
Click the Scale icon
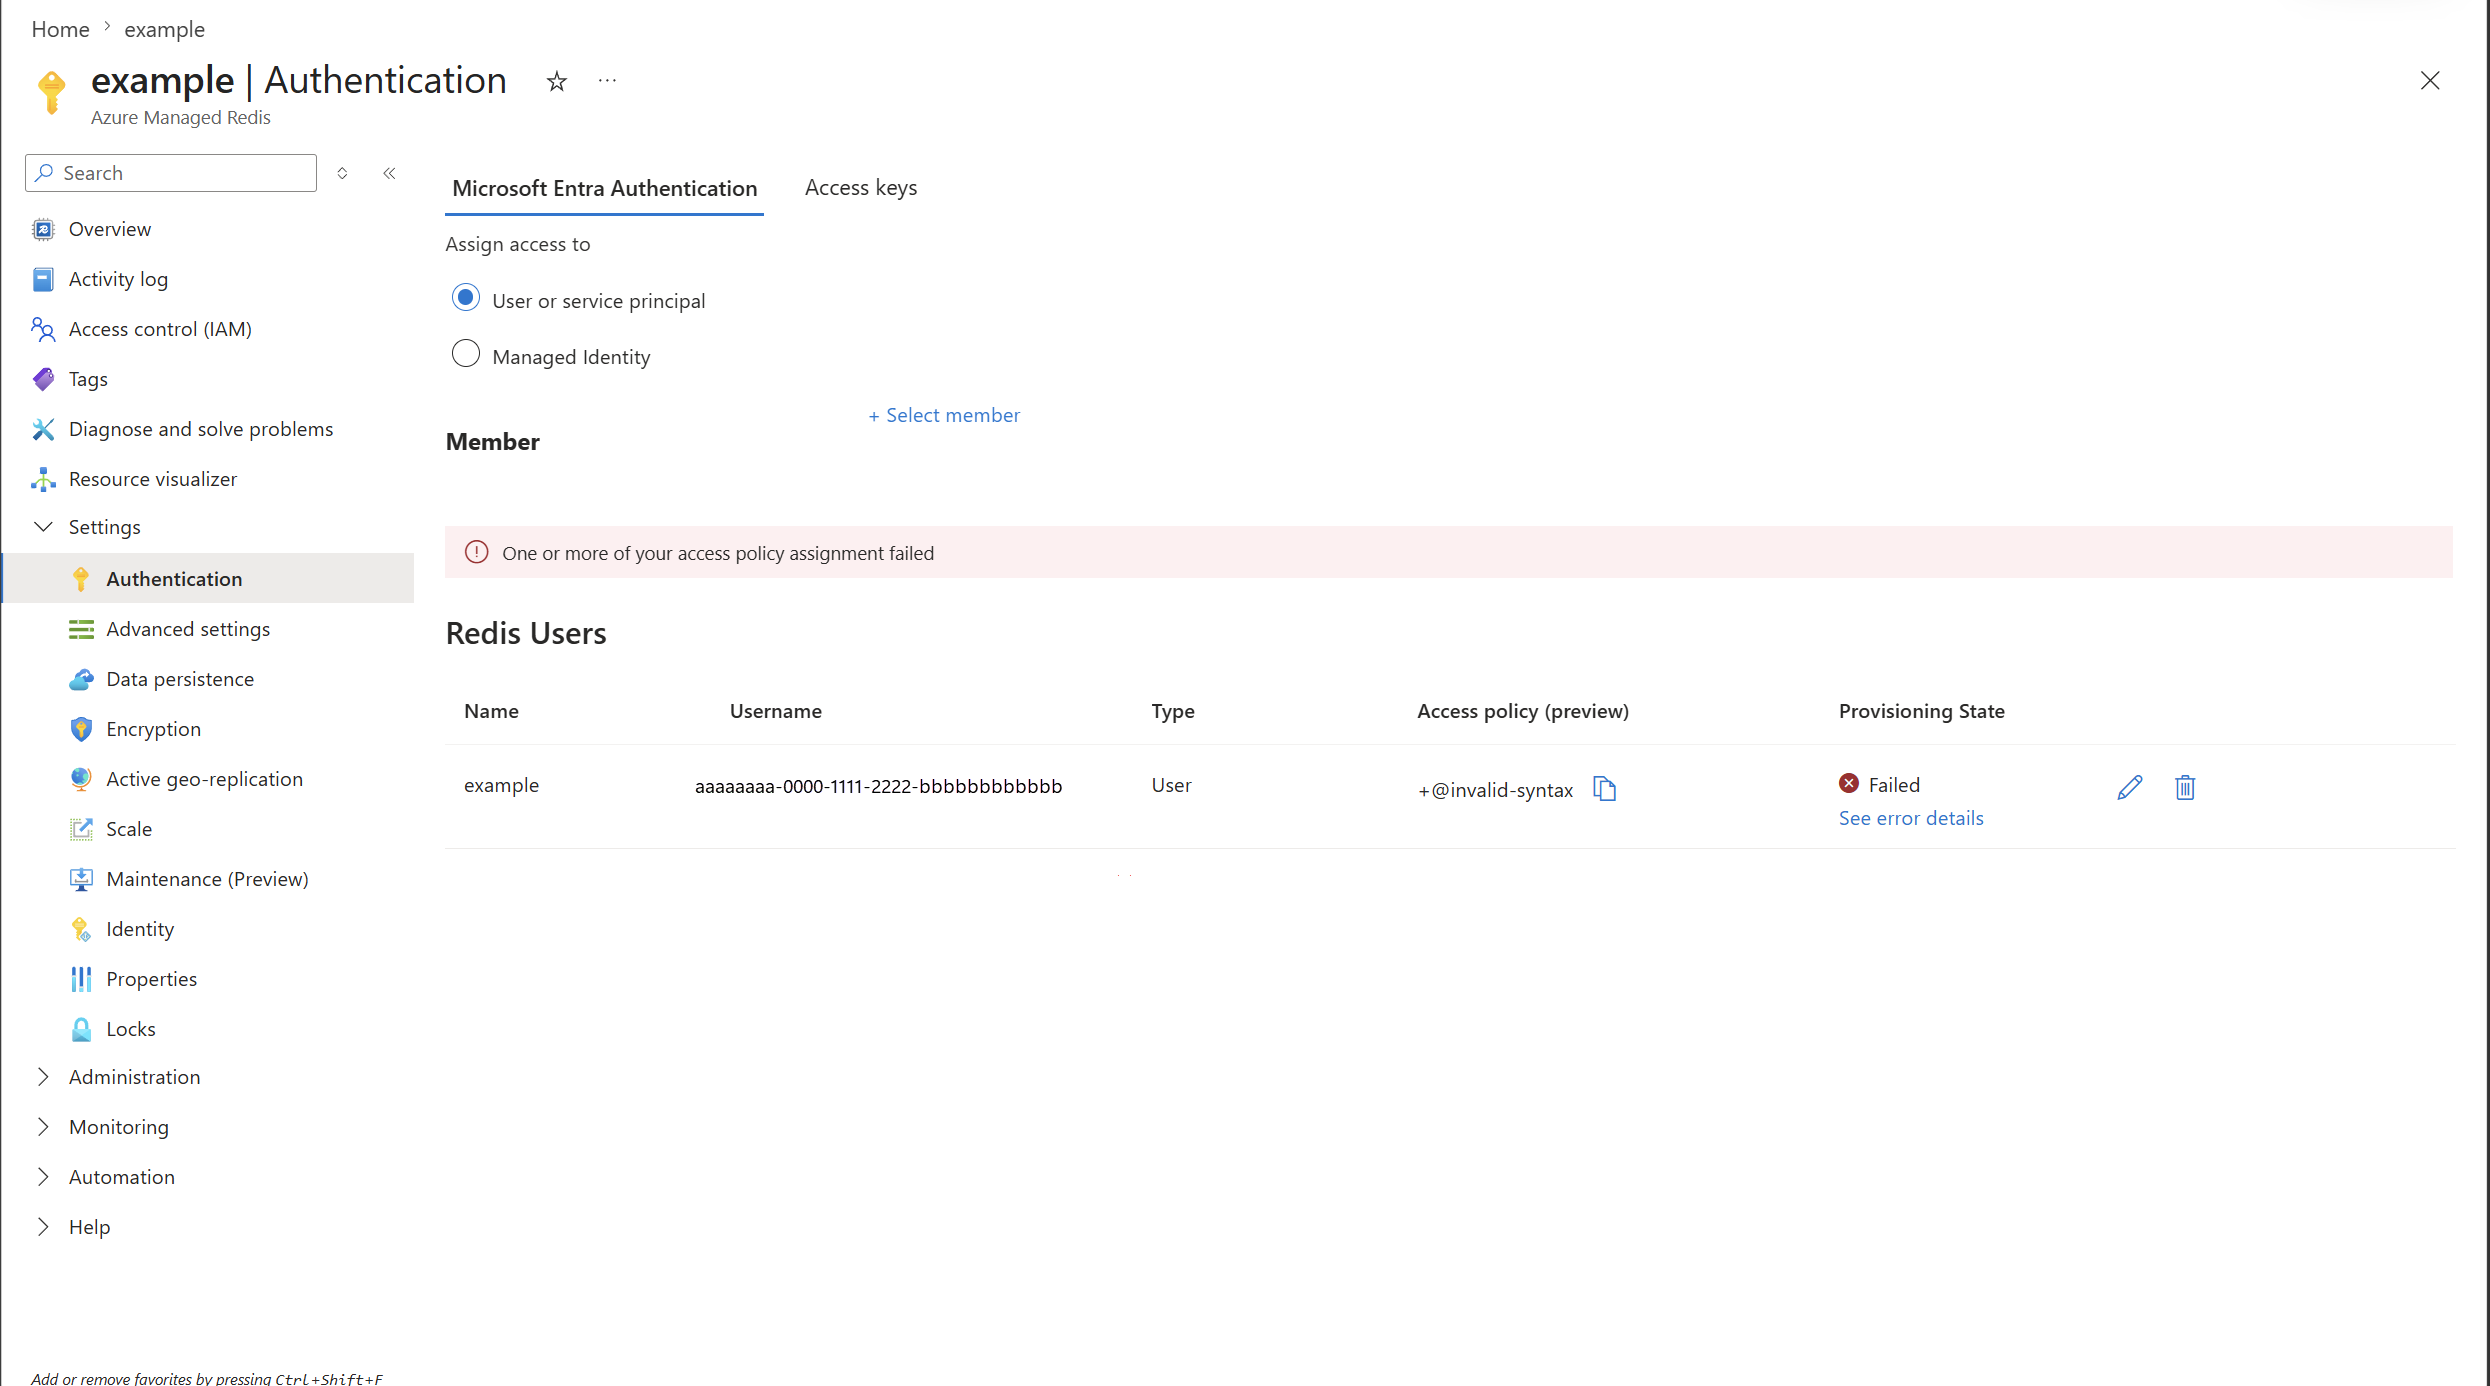[x=81, y=830]
